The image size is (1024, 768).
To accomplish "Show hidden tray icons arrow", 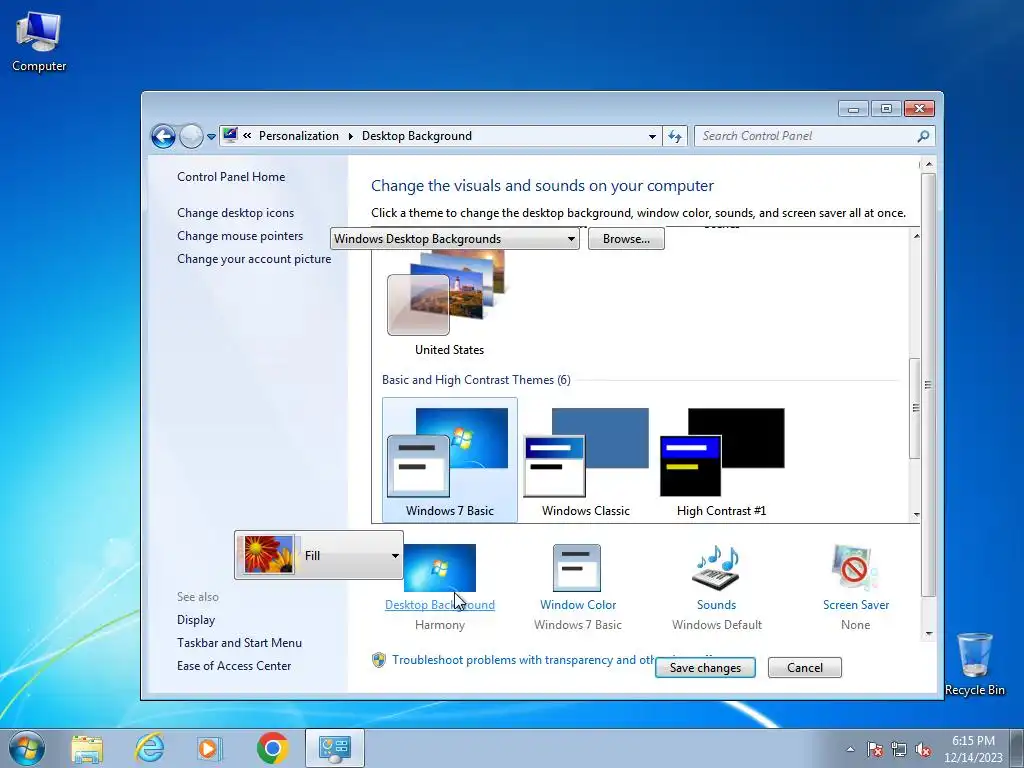I will click(x=850, y=749).
